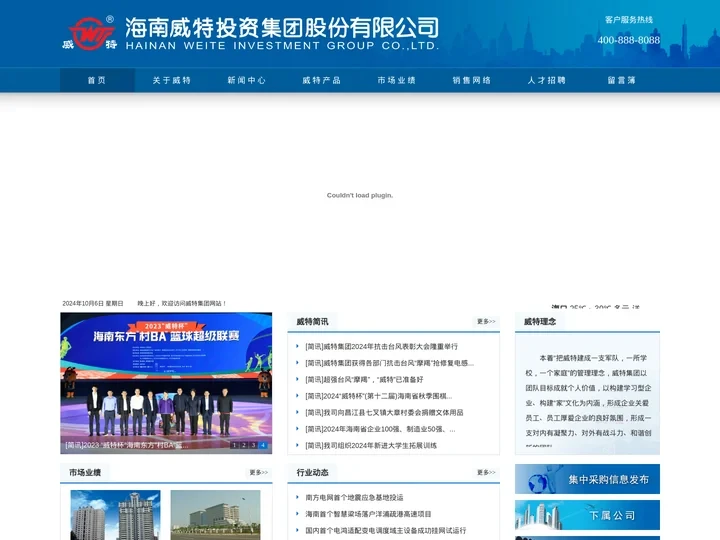Click the 下属公司 banner
Viewport: 720px width, 540px height.
pos(587,515)
